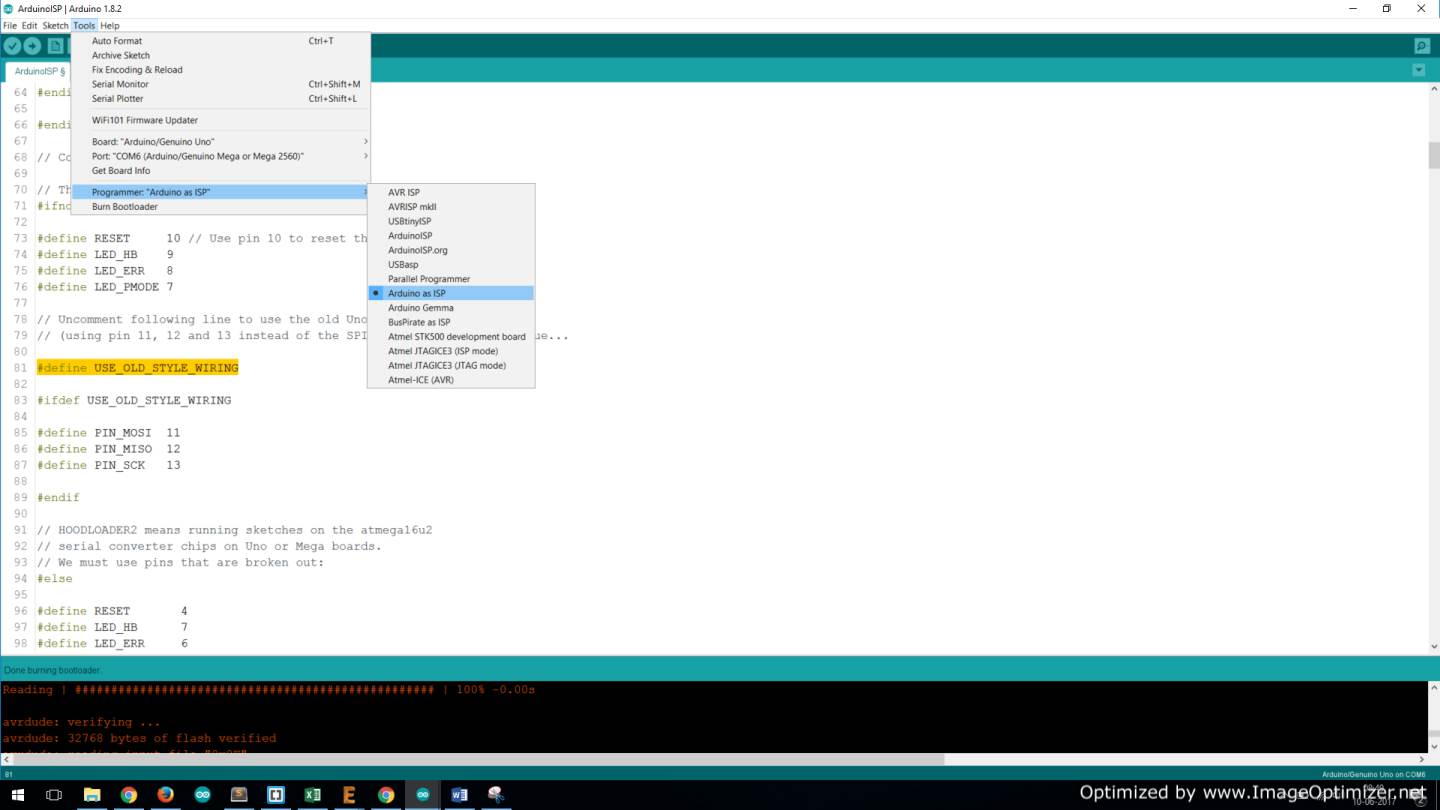Click the "#define PIN_SCK 13" line
1440x810 pixels.
click(109, 465)
